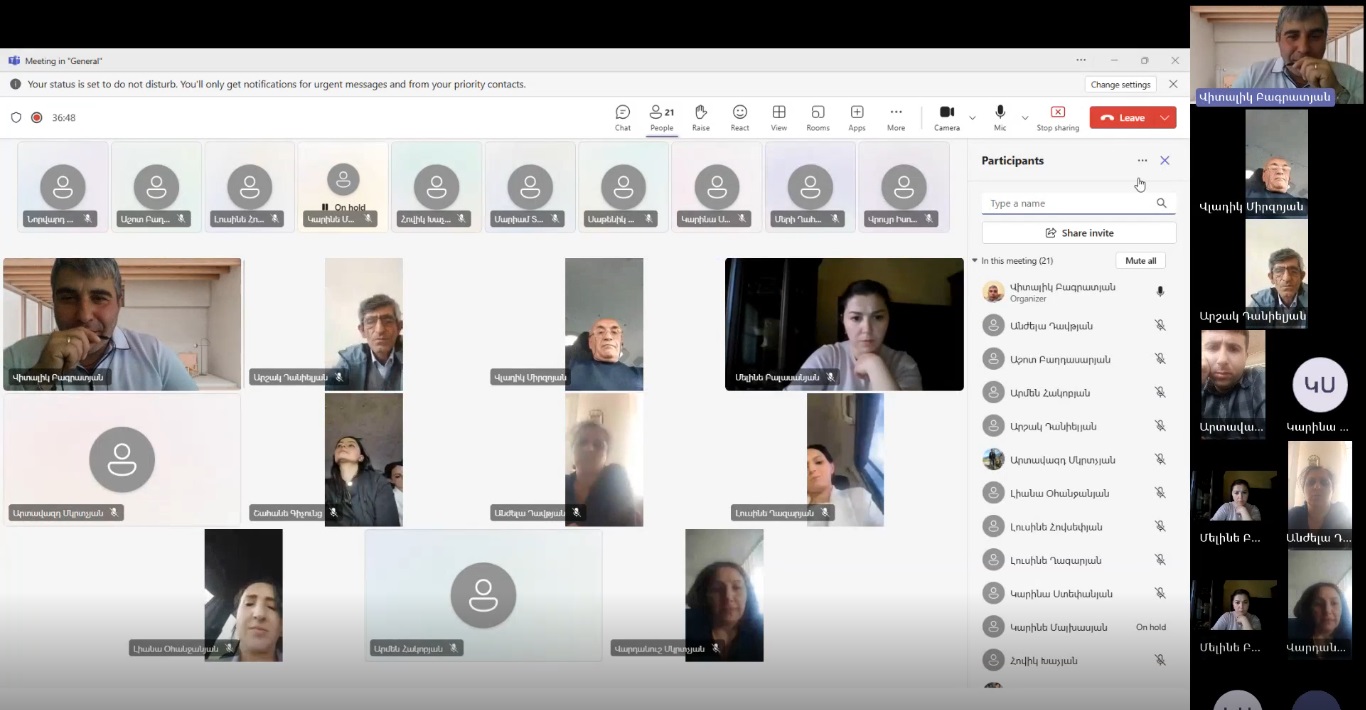Select Արմեն Հակոբյան's avatar tile in the grid
The height and width of the screenshot is (710, 1366).
coord(483,595)
